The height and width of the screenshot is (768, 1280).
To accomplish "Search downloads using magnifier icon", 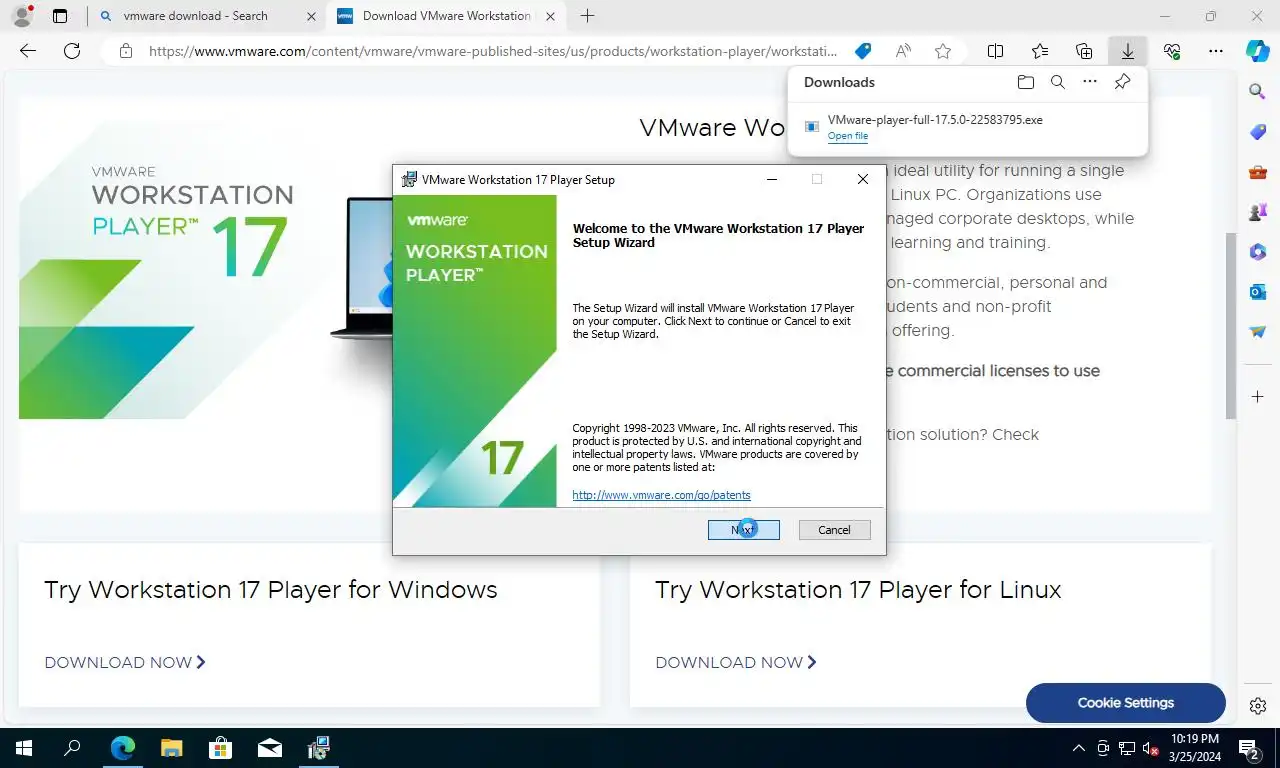I will [1058, 82].
